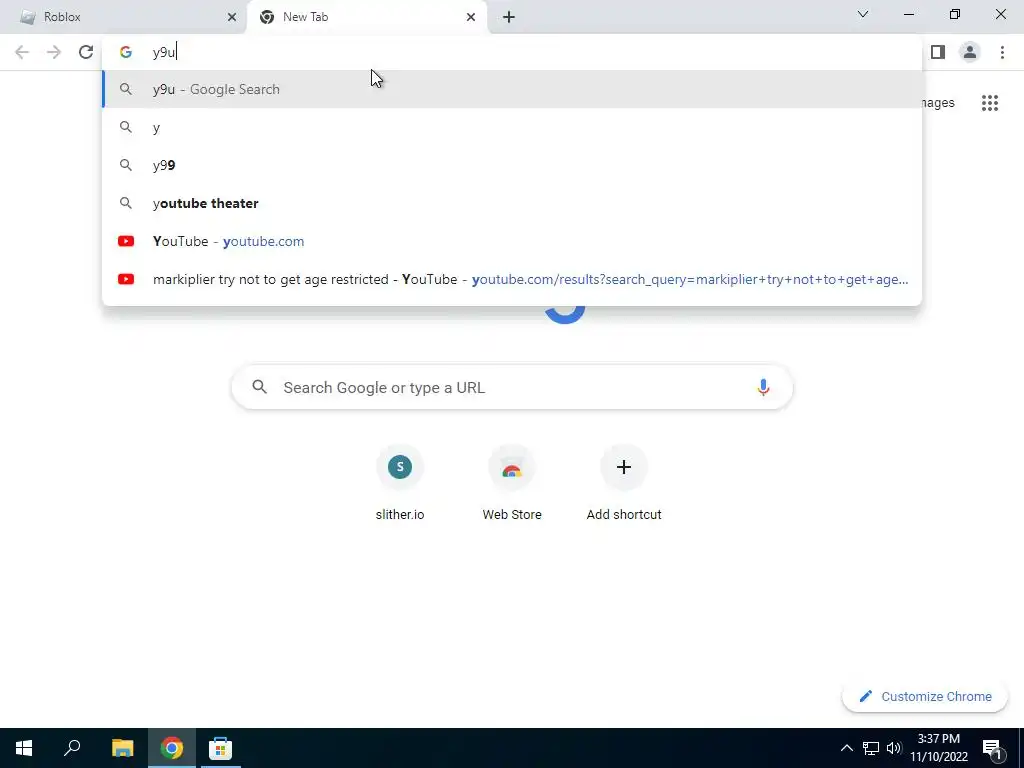Open the Google apps grid

990,103
